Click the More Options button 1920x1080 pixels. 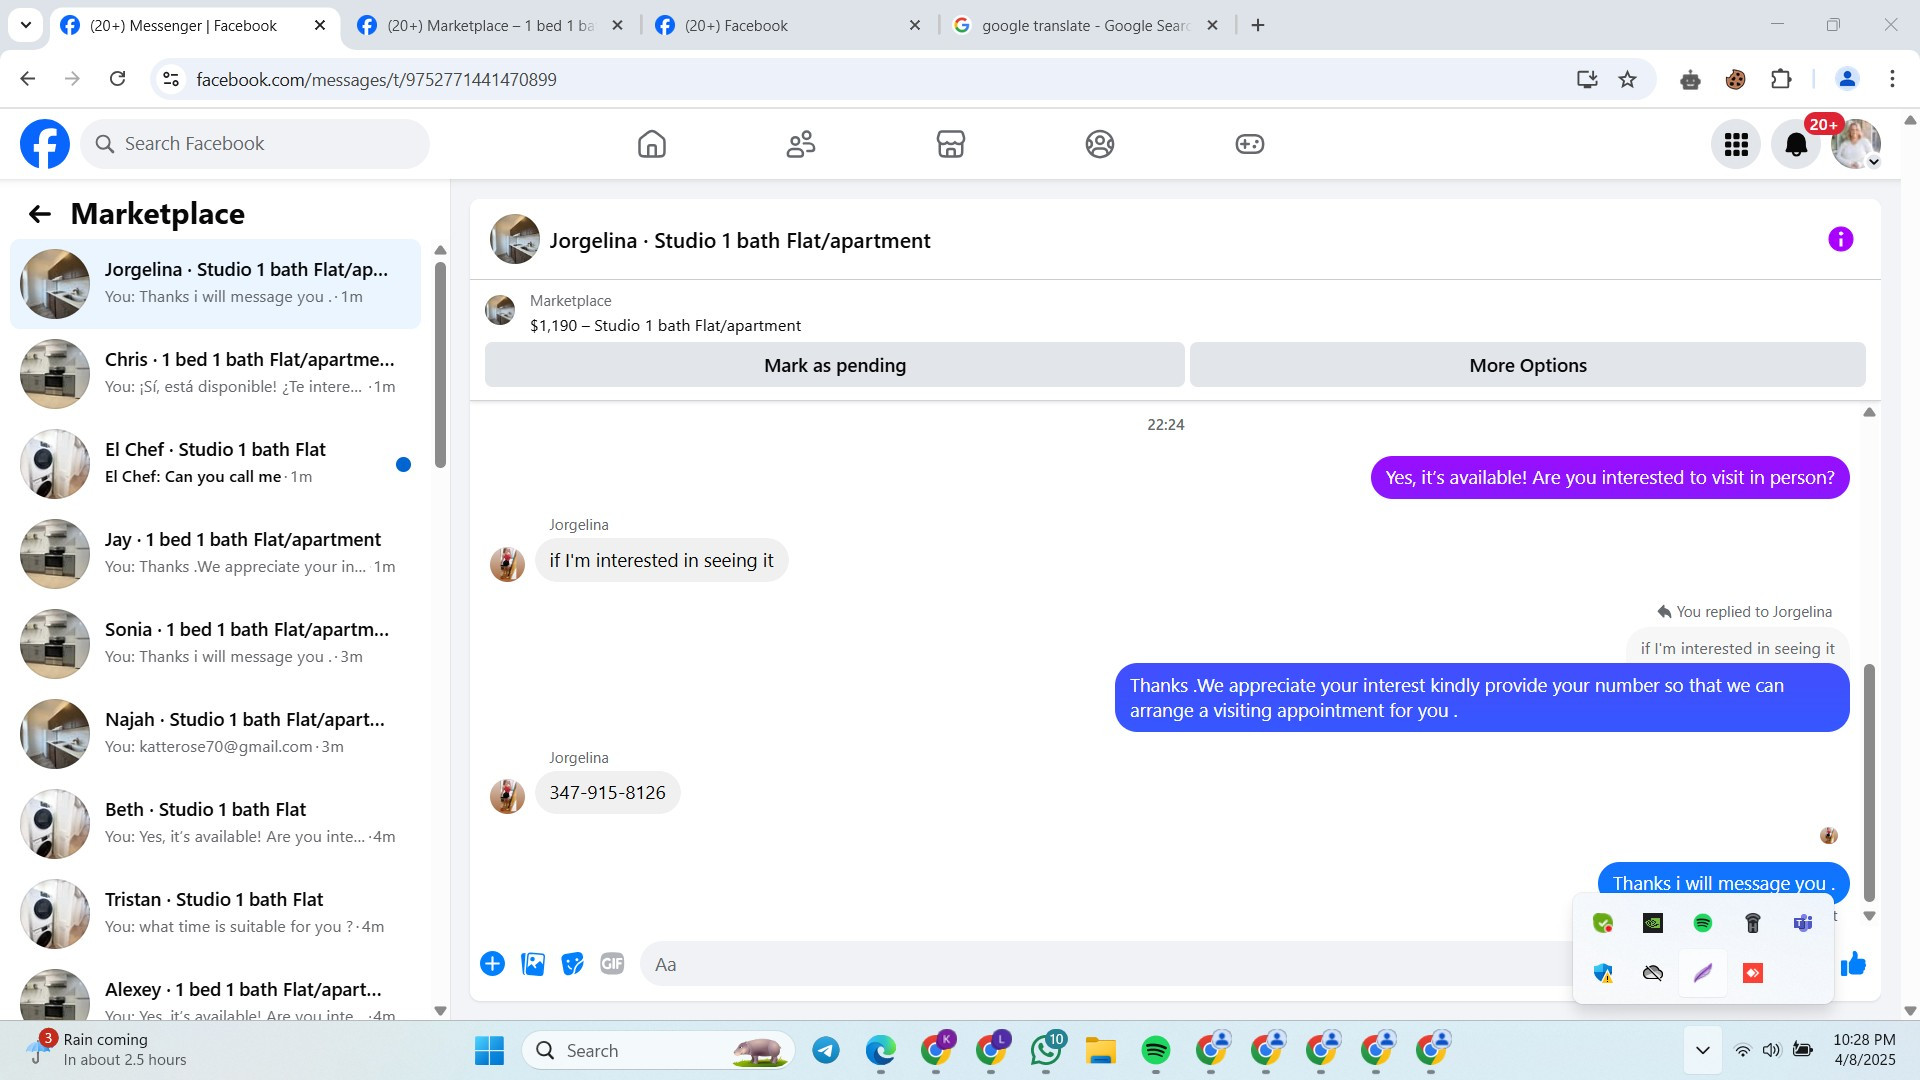(x=1527, y=365)
